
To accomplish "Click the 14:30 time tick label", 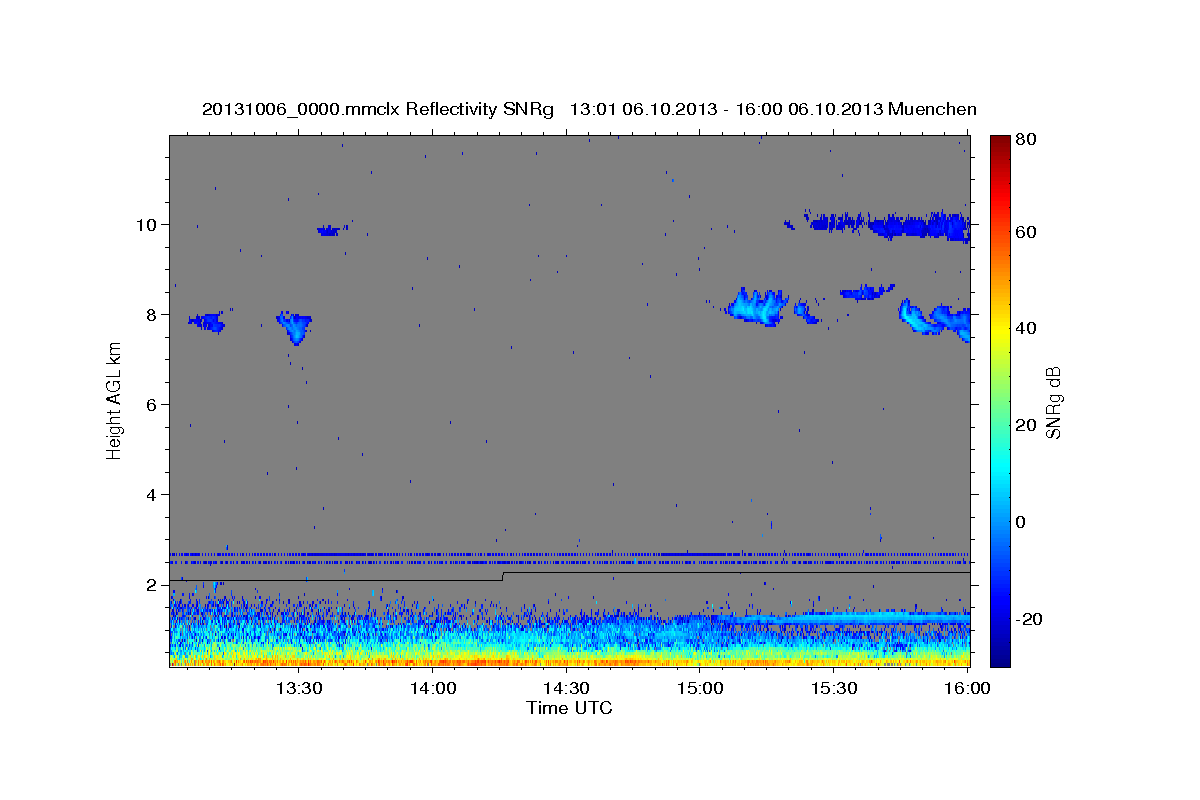I will [x=566, y=688].
